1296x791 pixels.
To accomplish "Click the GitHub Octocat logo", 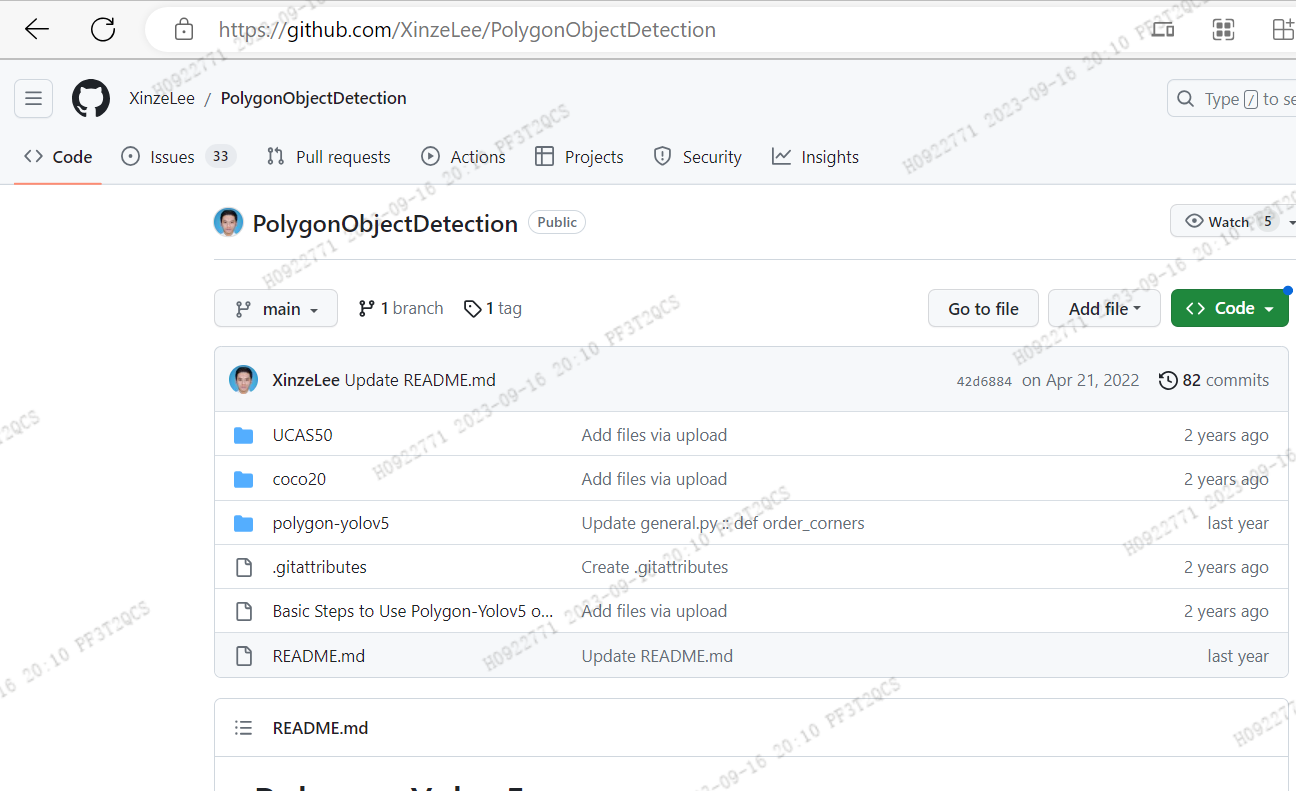I will pyautogui.click(x=91, y=98).
